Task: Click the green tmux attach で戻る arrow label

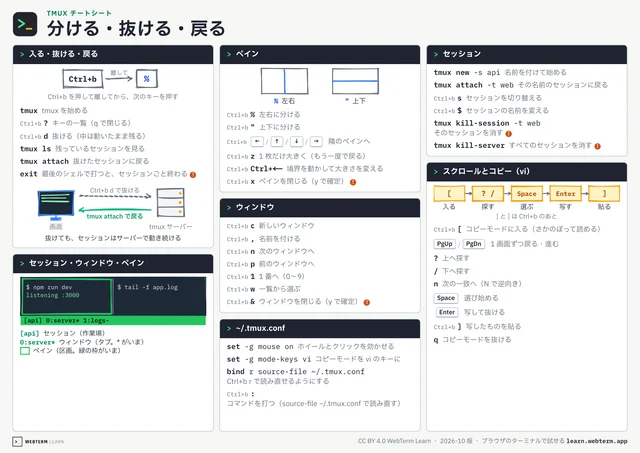Action: 115,216
